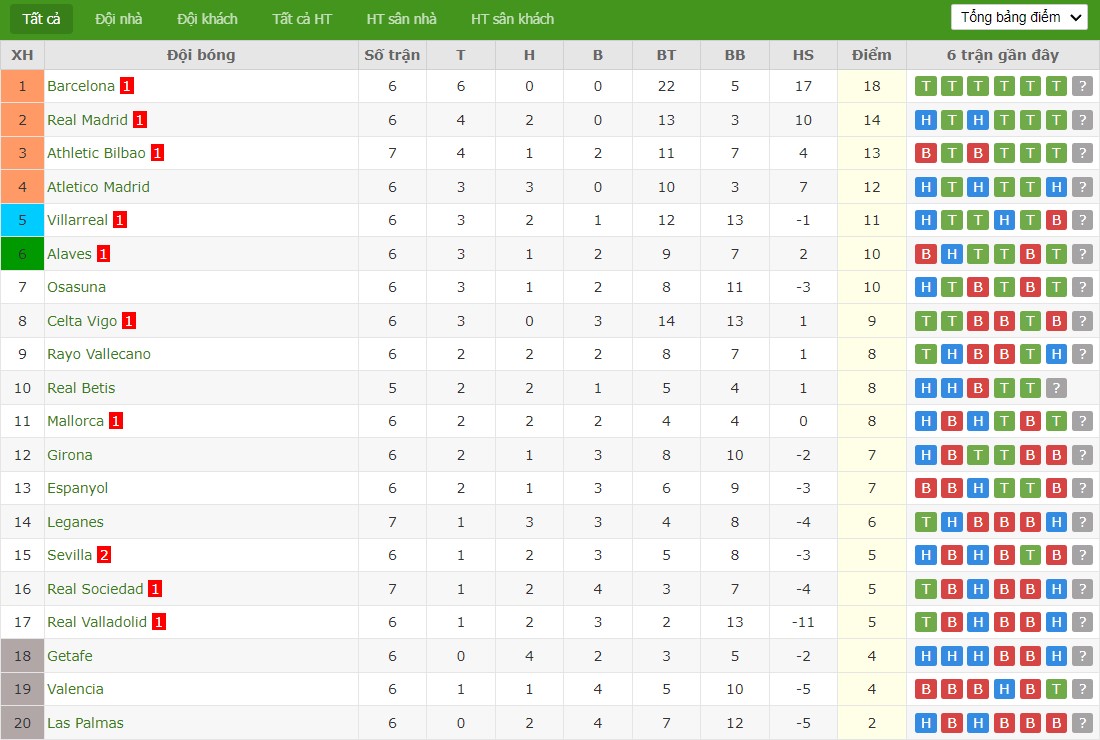1100x740 pixels.
Task: Click first red B icon in Athletic Bilbao's form
Action: pyautogui.click(x=925, y=153)
